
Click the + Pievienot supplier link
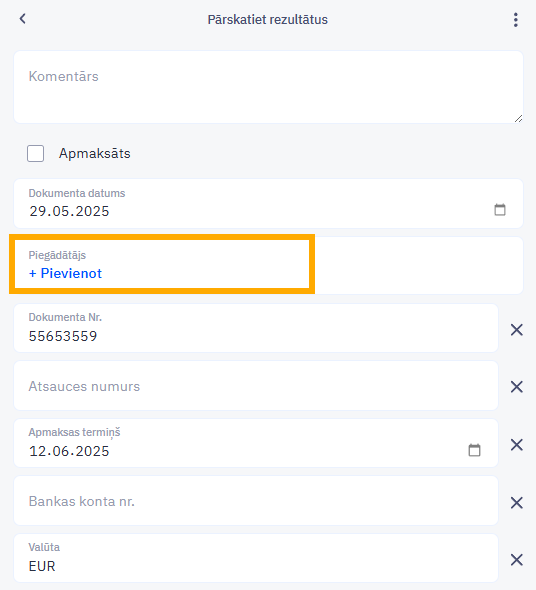(x=65, y=273)
